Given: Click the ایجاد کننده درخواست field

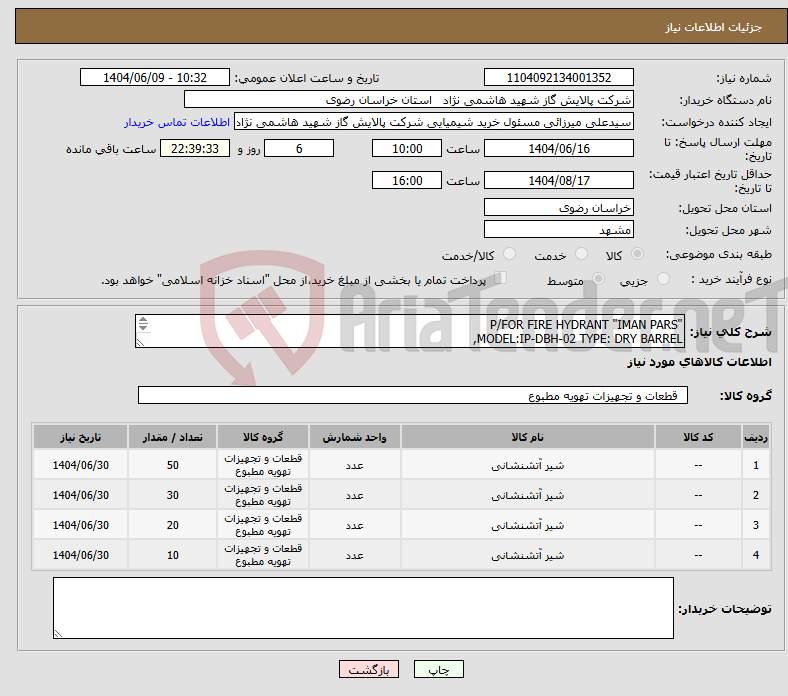Looking at the screenshot, I should tap(434, 122).
